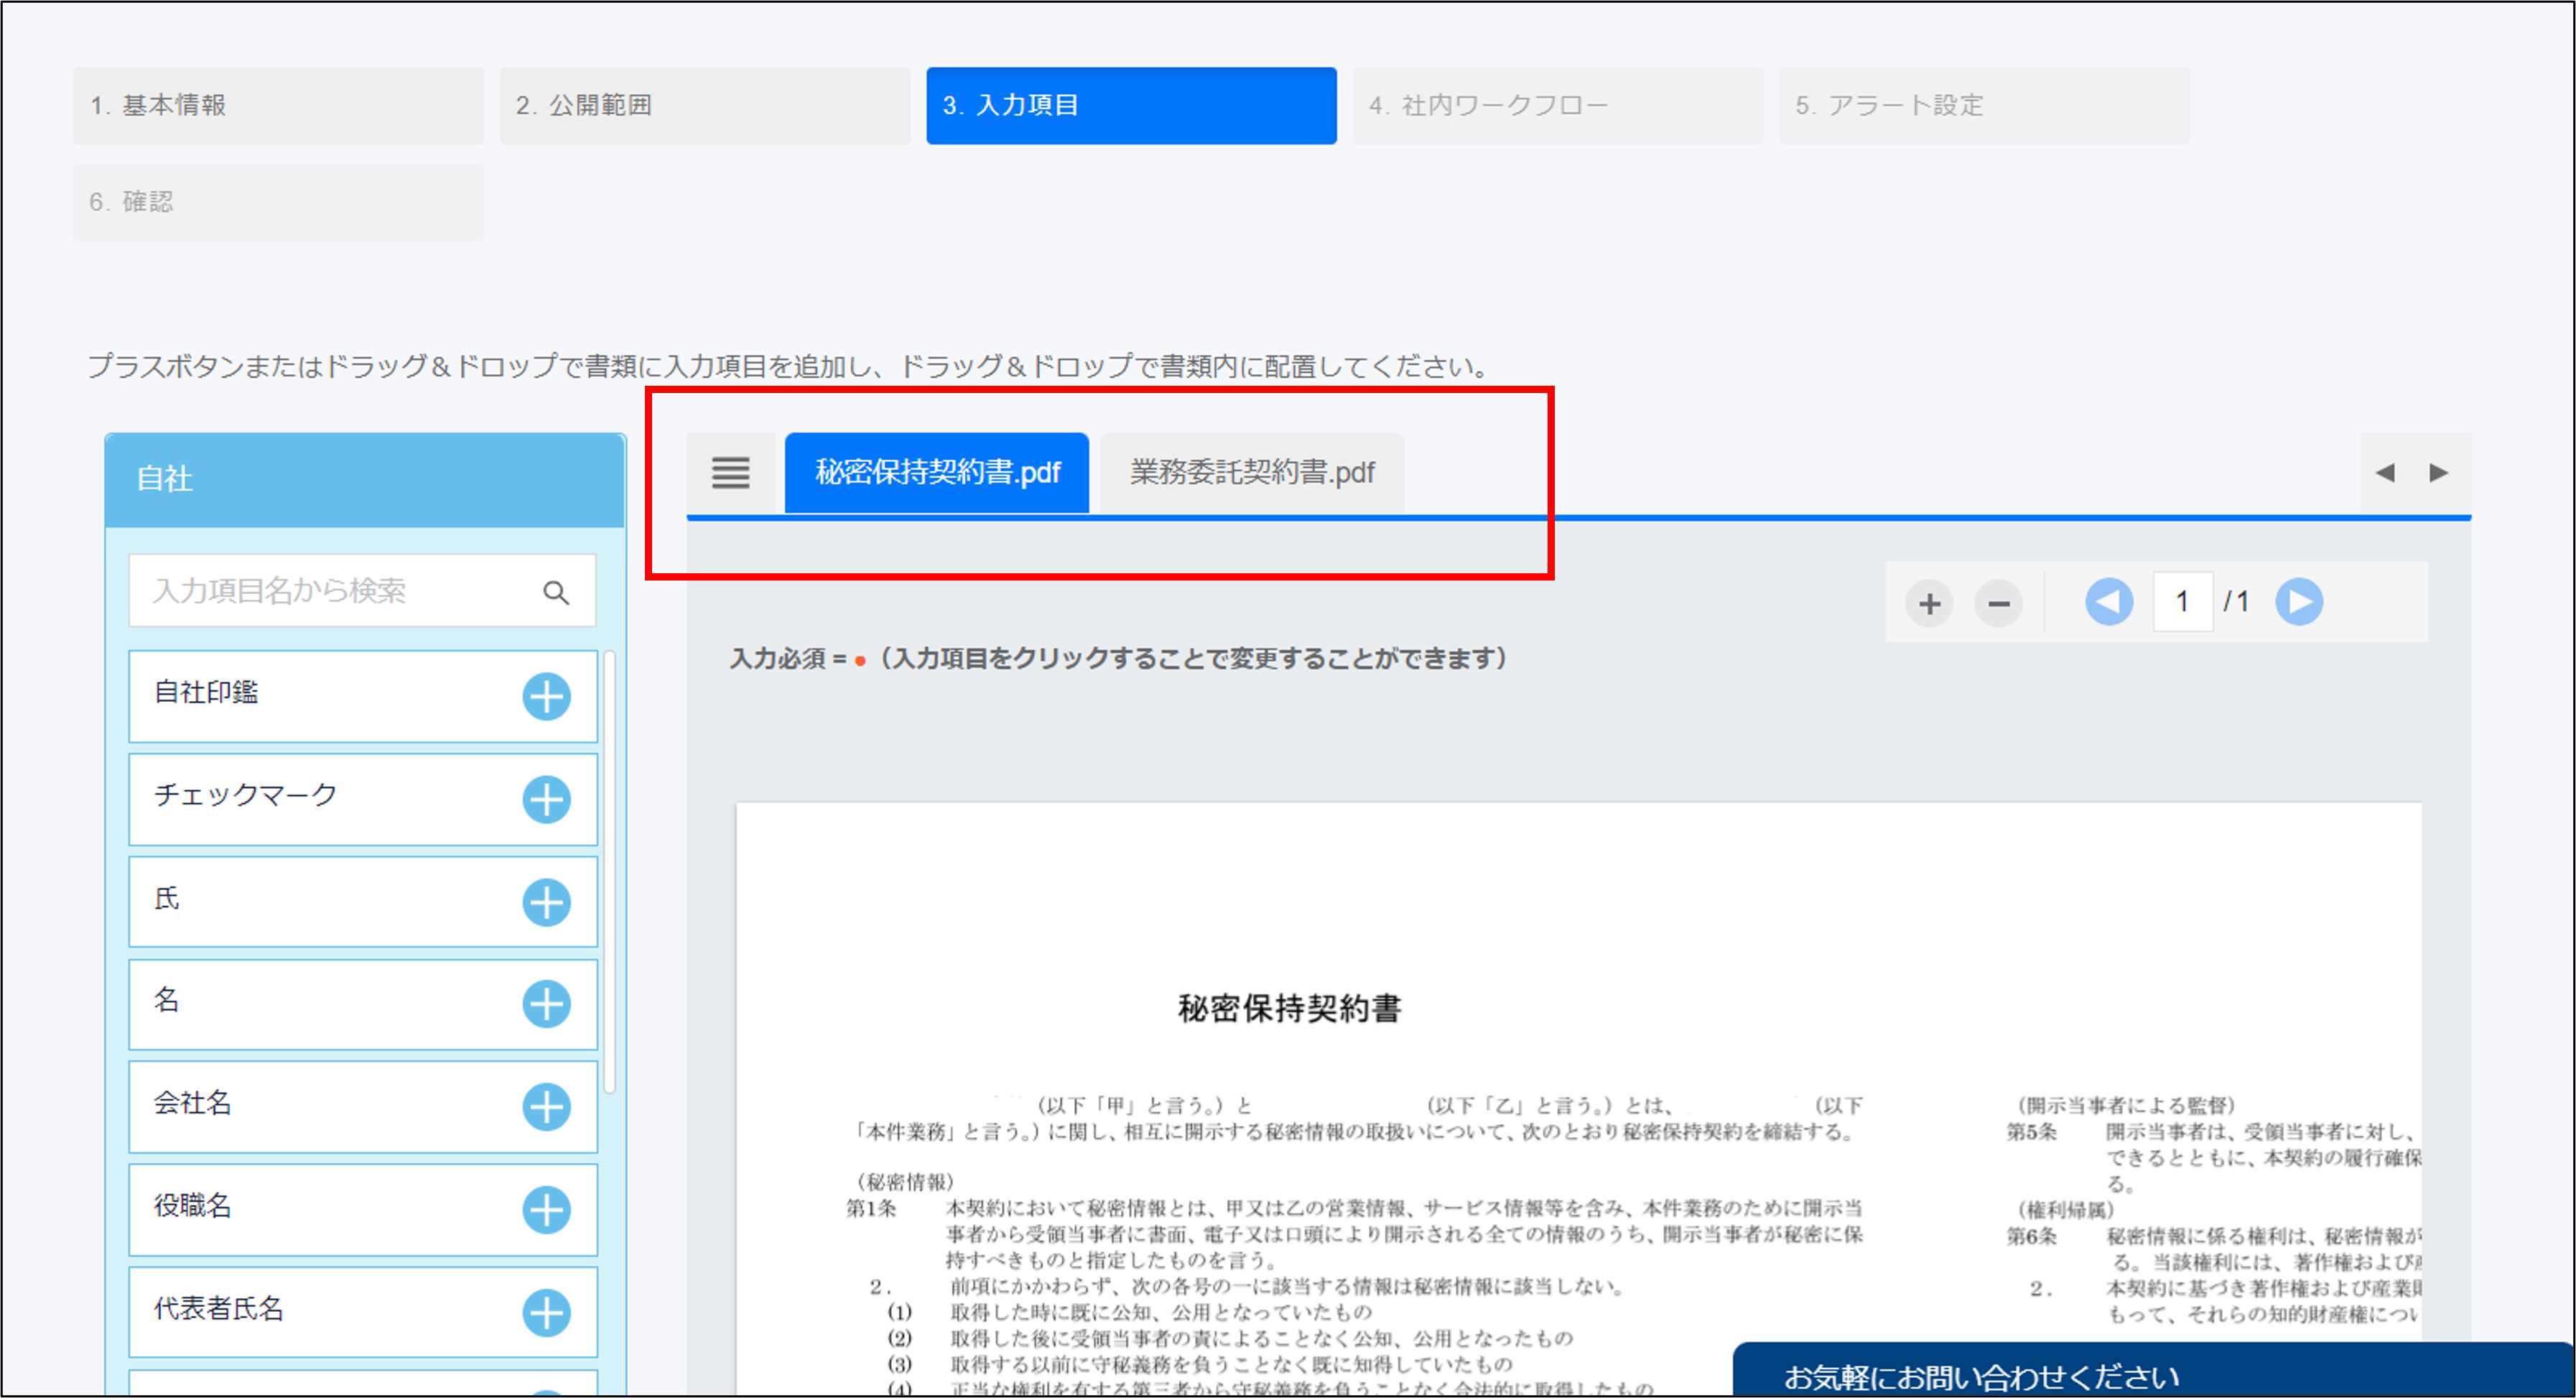2576x1398 pixels.
Task: Click the 入力項目名から検索 search field
Action: click(340, 591)
